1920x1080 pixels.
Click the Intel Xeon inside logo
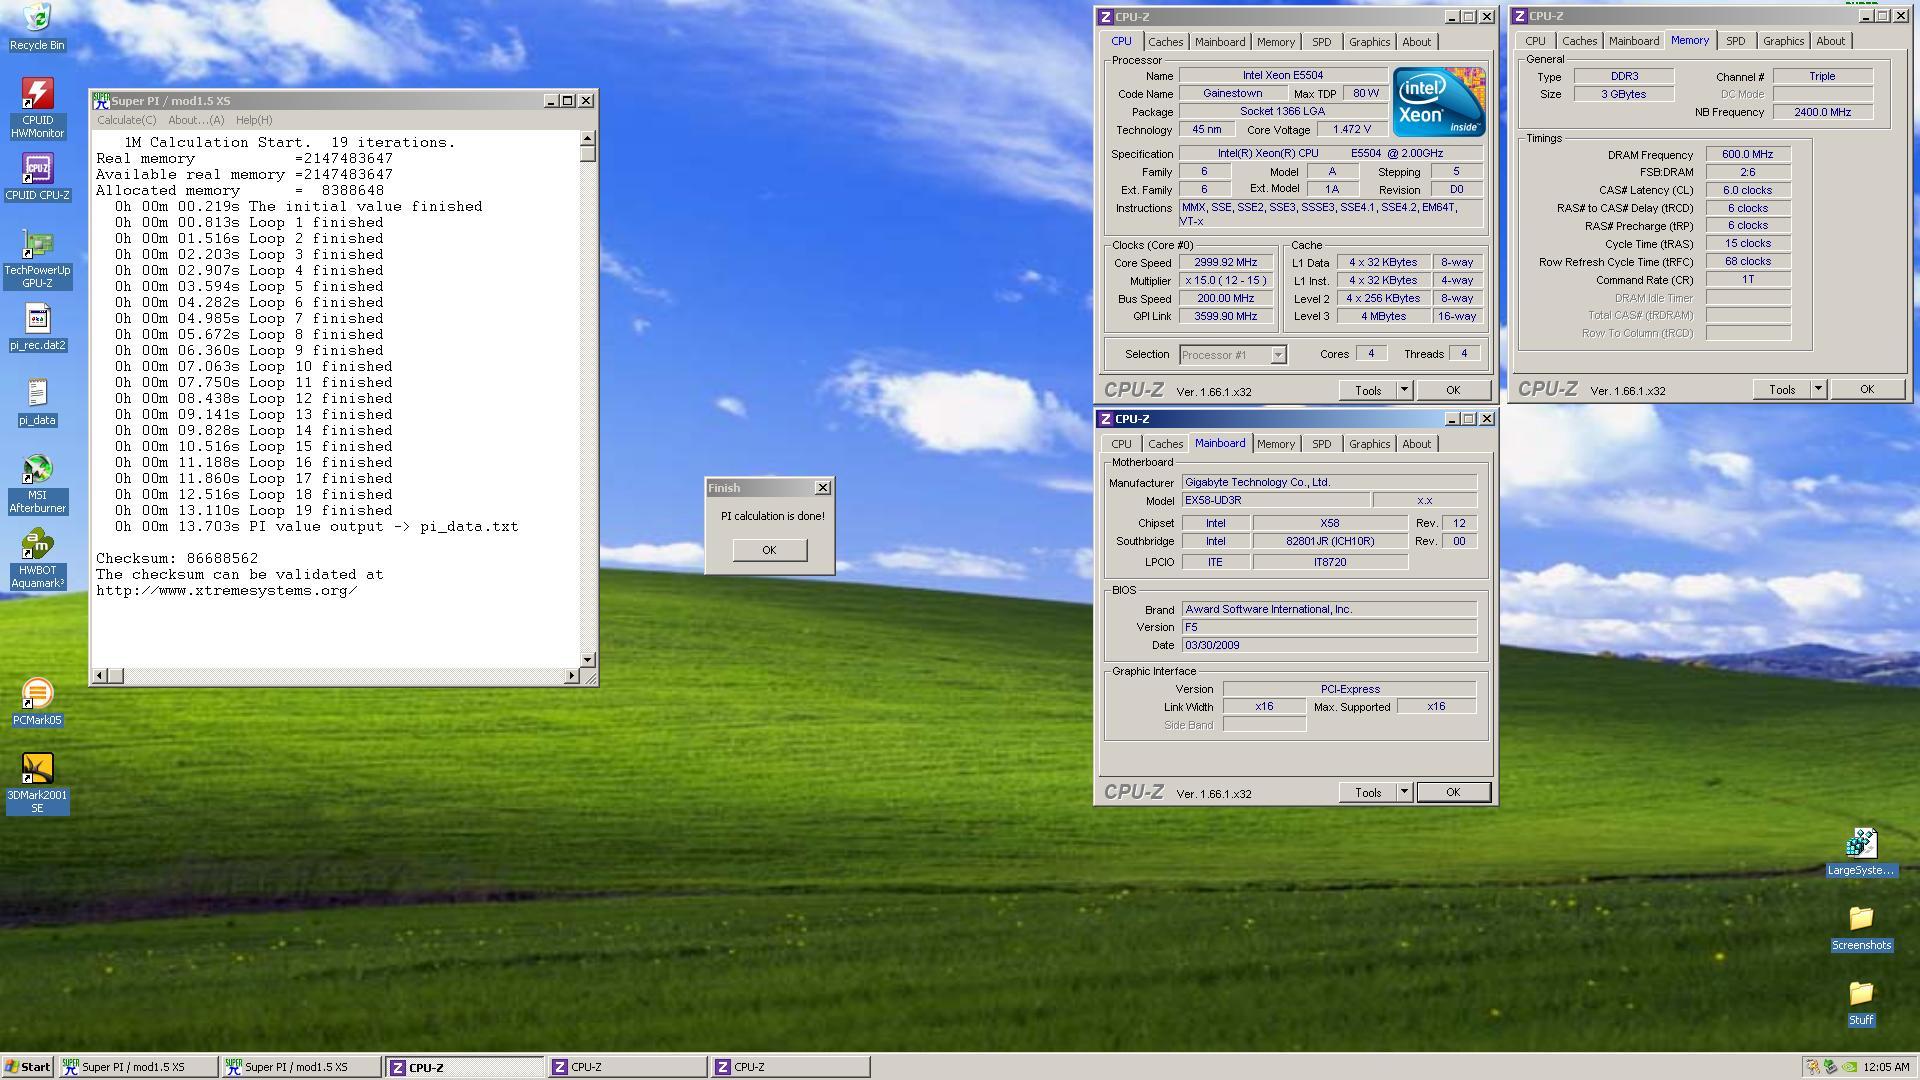click(1438, 101)
